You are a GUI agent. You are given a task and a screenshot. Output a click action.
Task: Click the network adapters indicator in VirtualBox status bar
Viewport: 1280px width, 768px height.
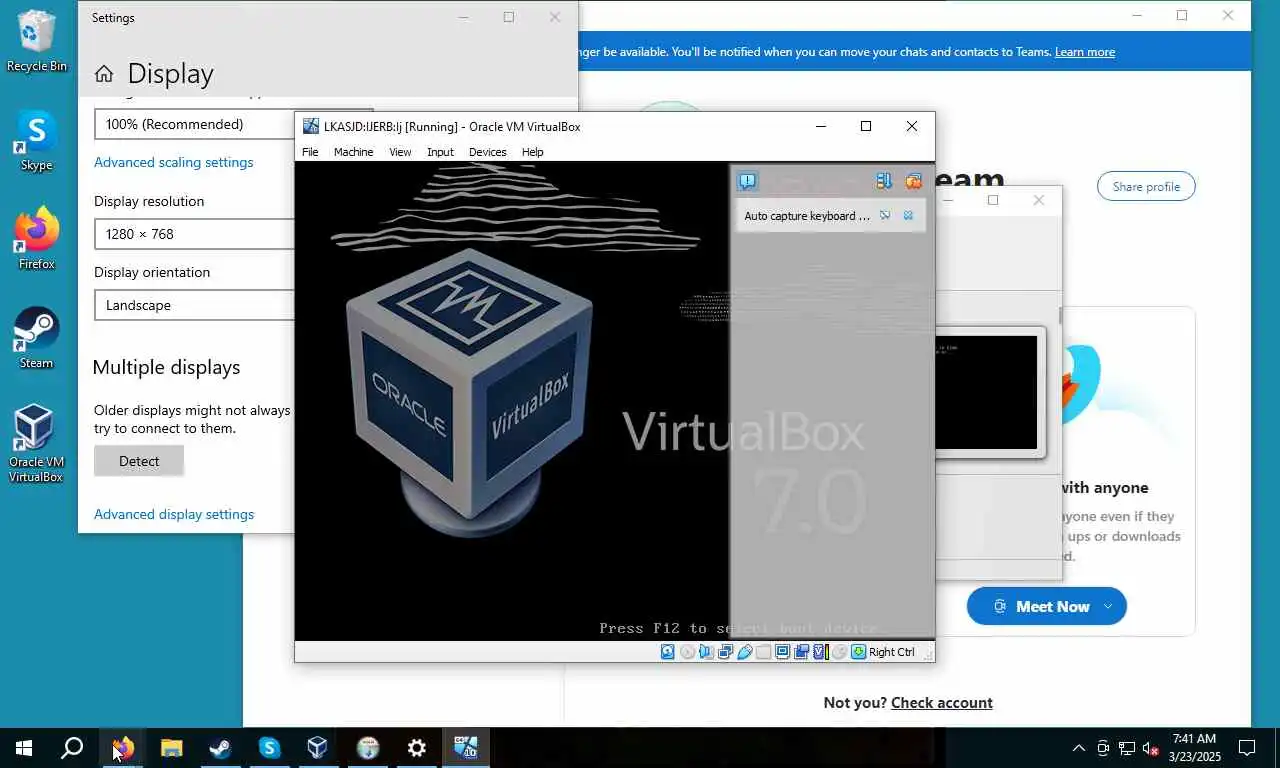pos(726,652)
